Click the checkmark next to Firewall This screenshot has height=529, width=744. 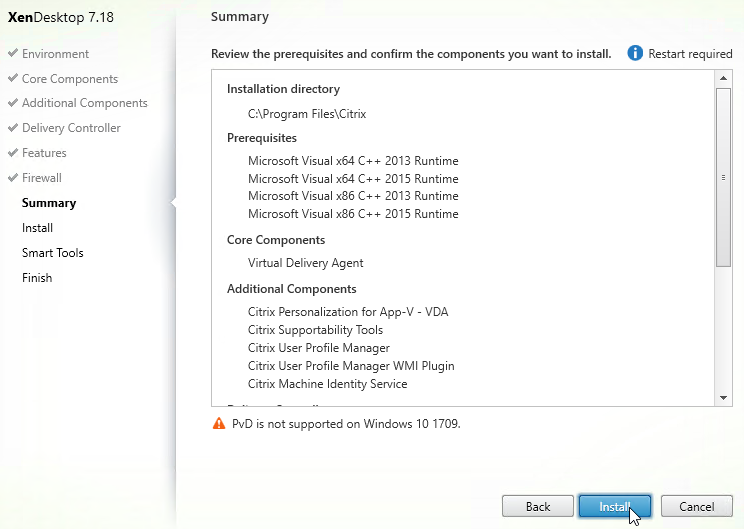click(13, 177)
